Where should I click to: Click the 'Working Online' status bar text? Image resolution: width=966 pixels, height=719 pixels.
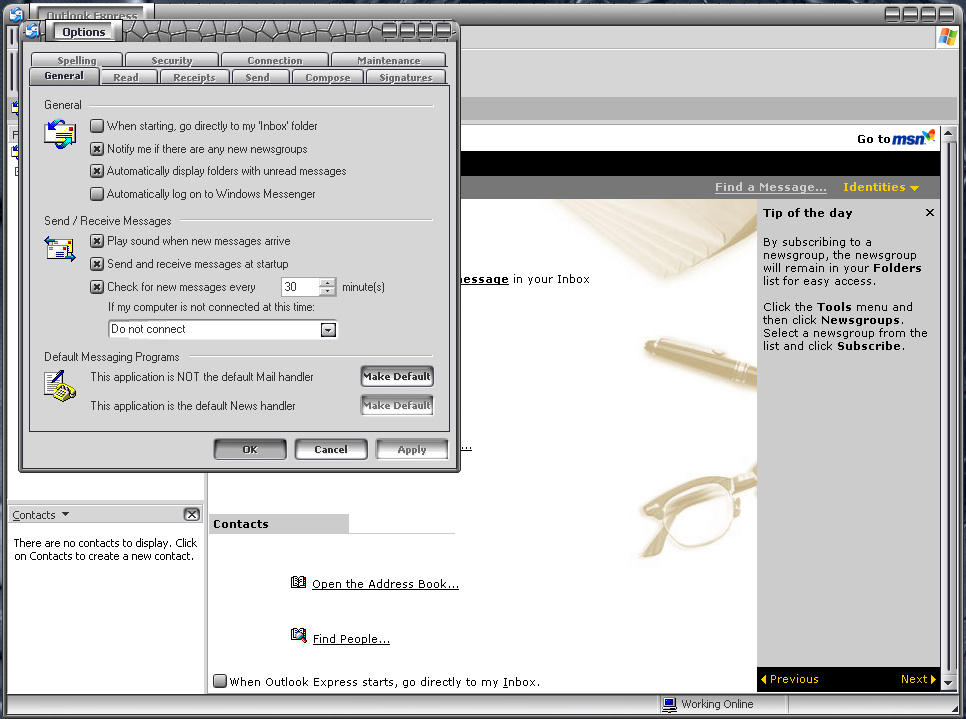click(717, 704)
